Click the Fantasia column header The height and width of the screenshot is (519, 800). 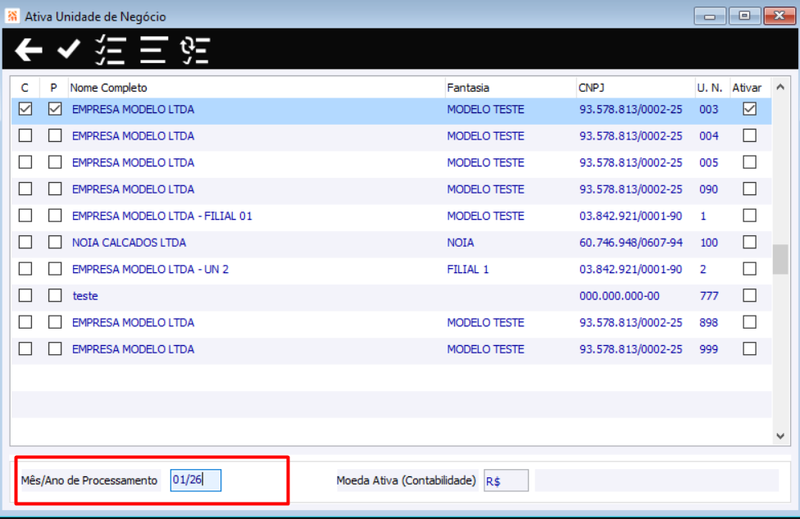510,88
